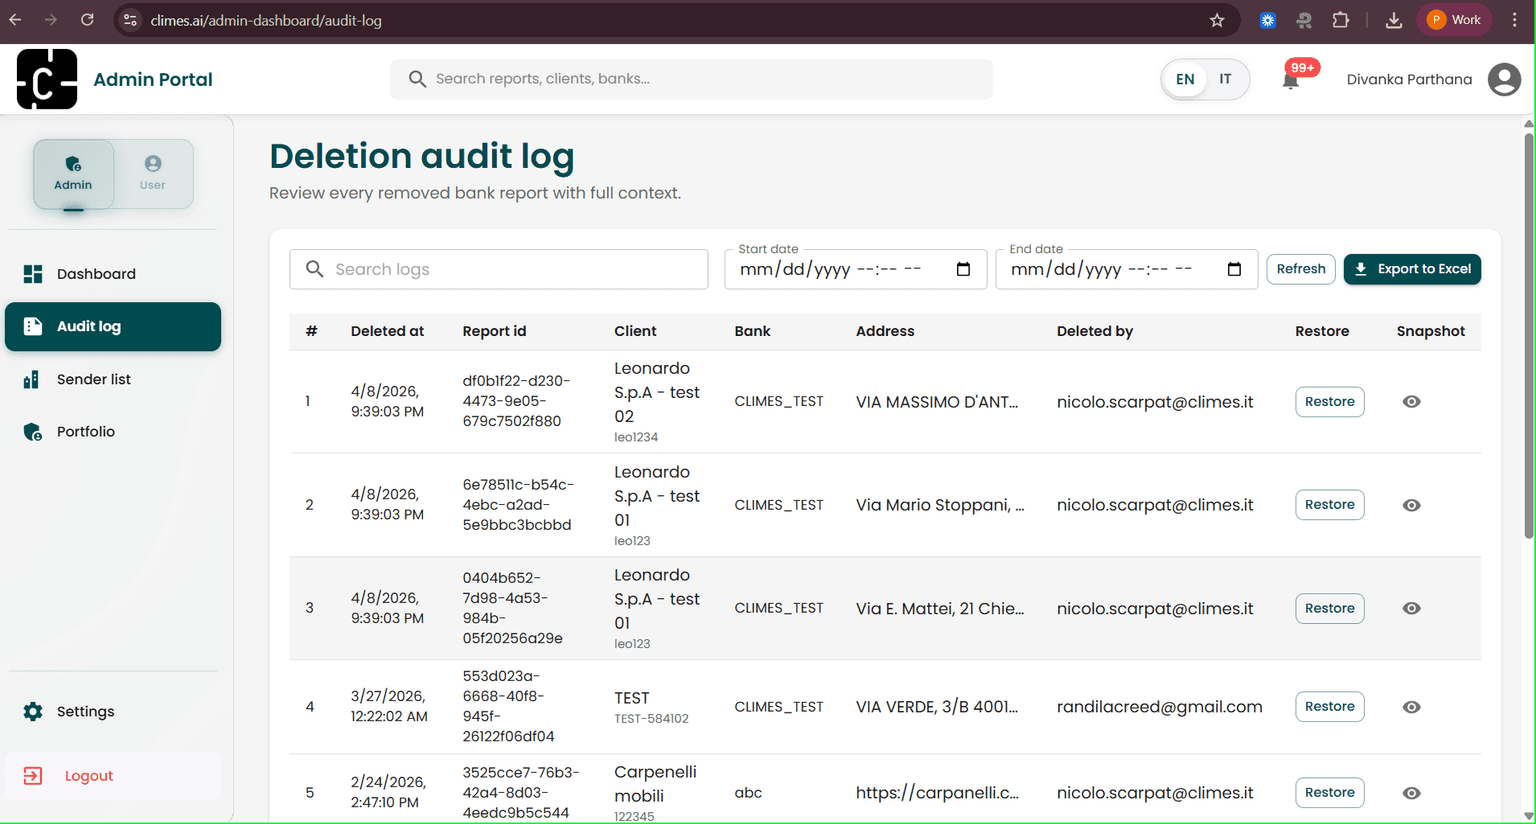Restore report 0404b652 in row 3
This screenshot has width=1536, height=824.
(1329, 608)
